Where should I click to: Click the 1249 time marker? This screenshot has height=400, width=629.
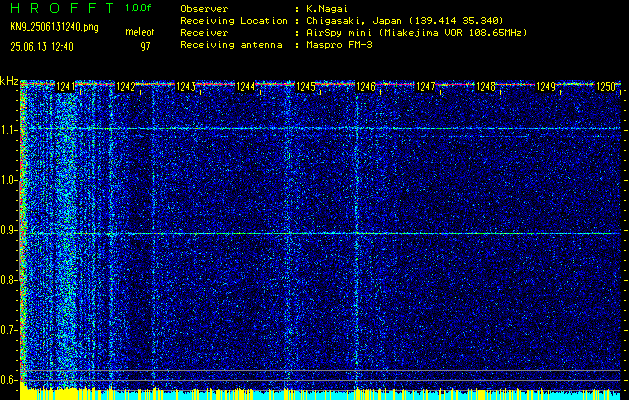point(546,87)
